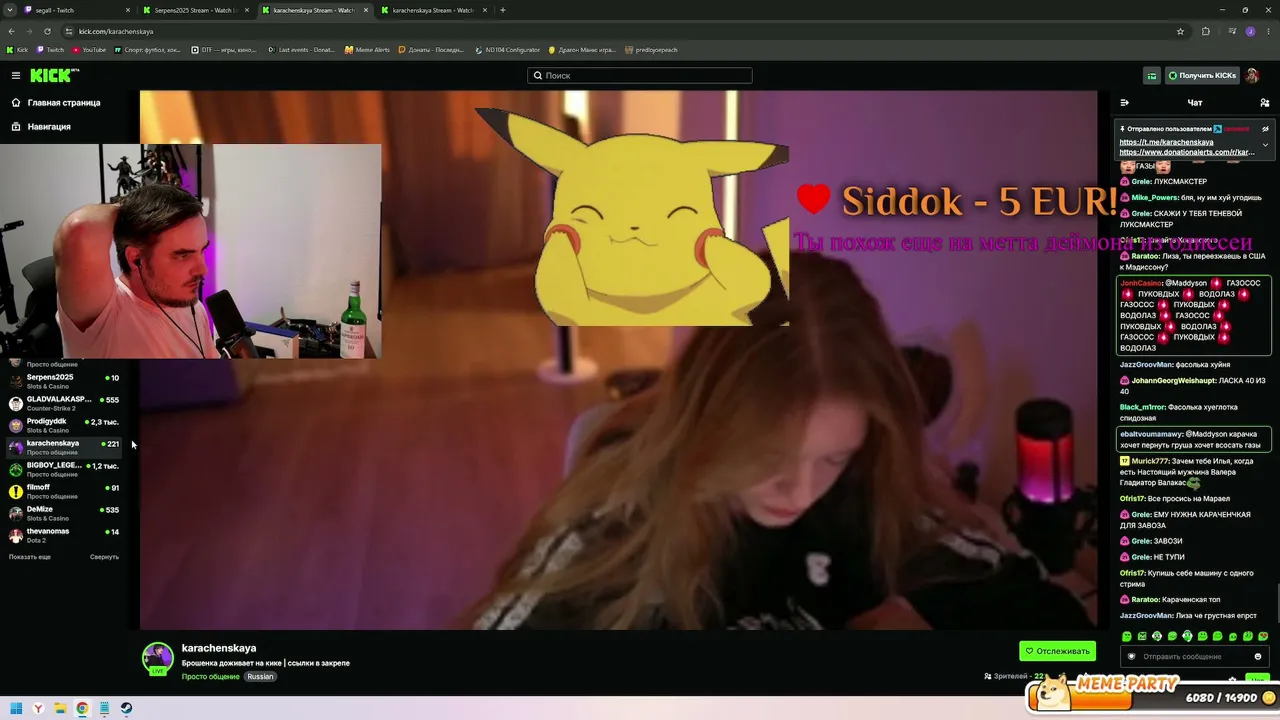Open Serpens2025 channel in sidebar
1280x720 pixels.
[66, 381]
